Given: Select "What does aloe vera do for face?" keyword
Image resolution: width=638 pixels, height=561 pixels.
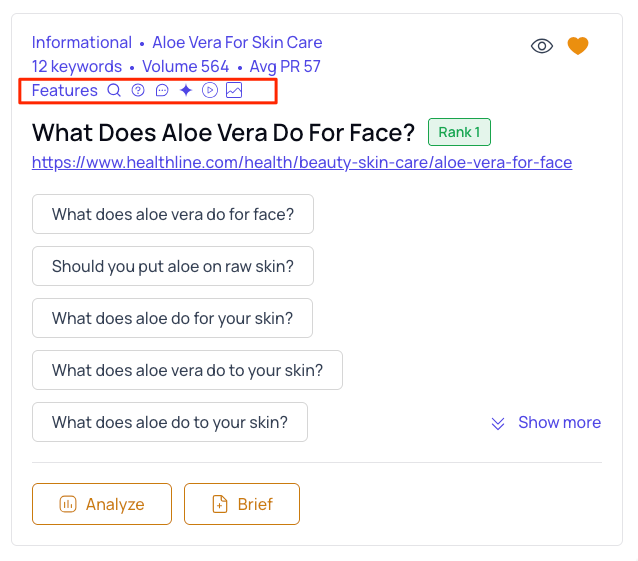Looking at the screenshot, I should coord(173,214).
